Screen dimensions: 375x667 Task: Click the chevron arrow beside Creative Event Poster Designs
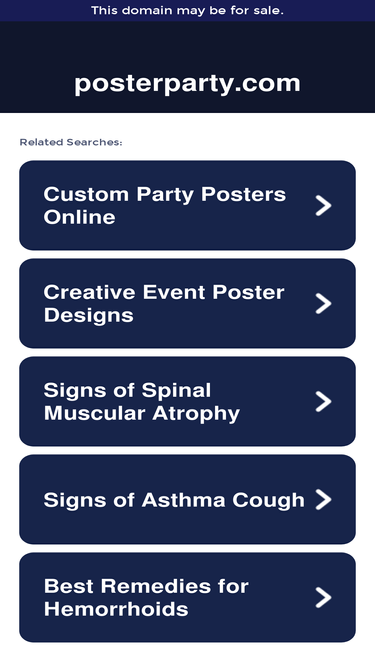tap(323, 303)
